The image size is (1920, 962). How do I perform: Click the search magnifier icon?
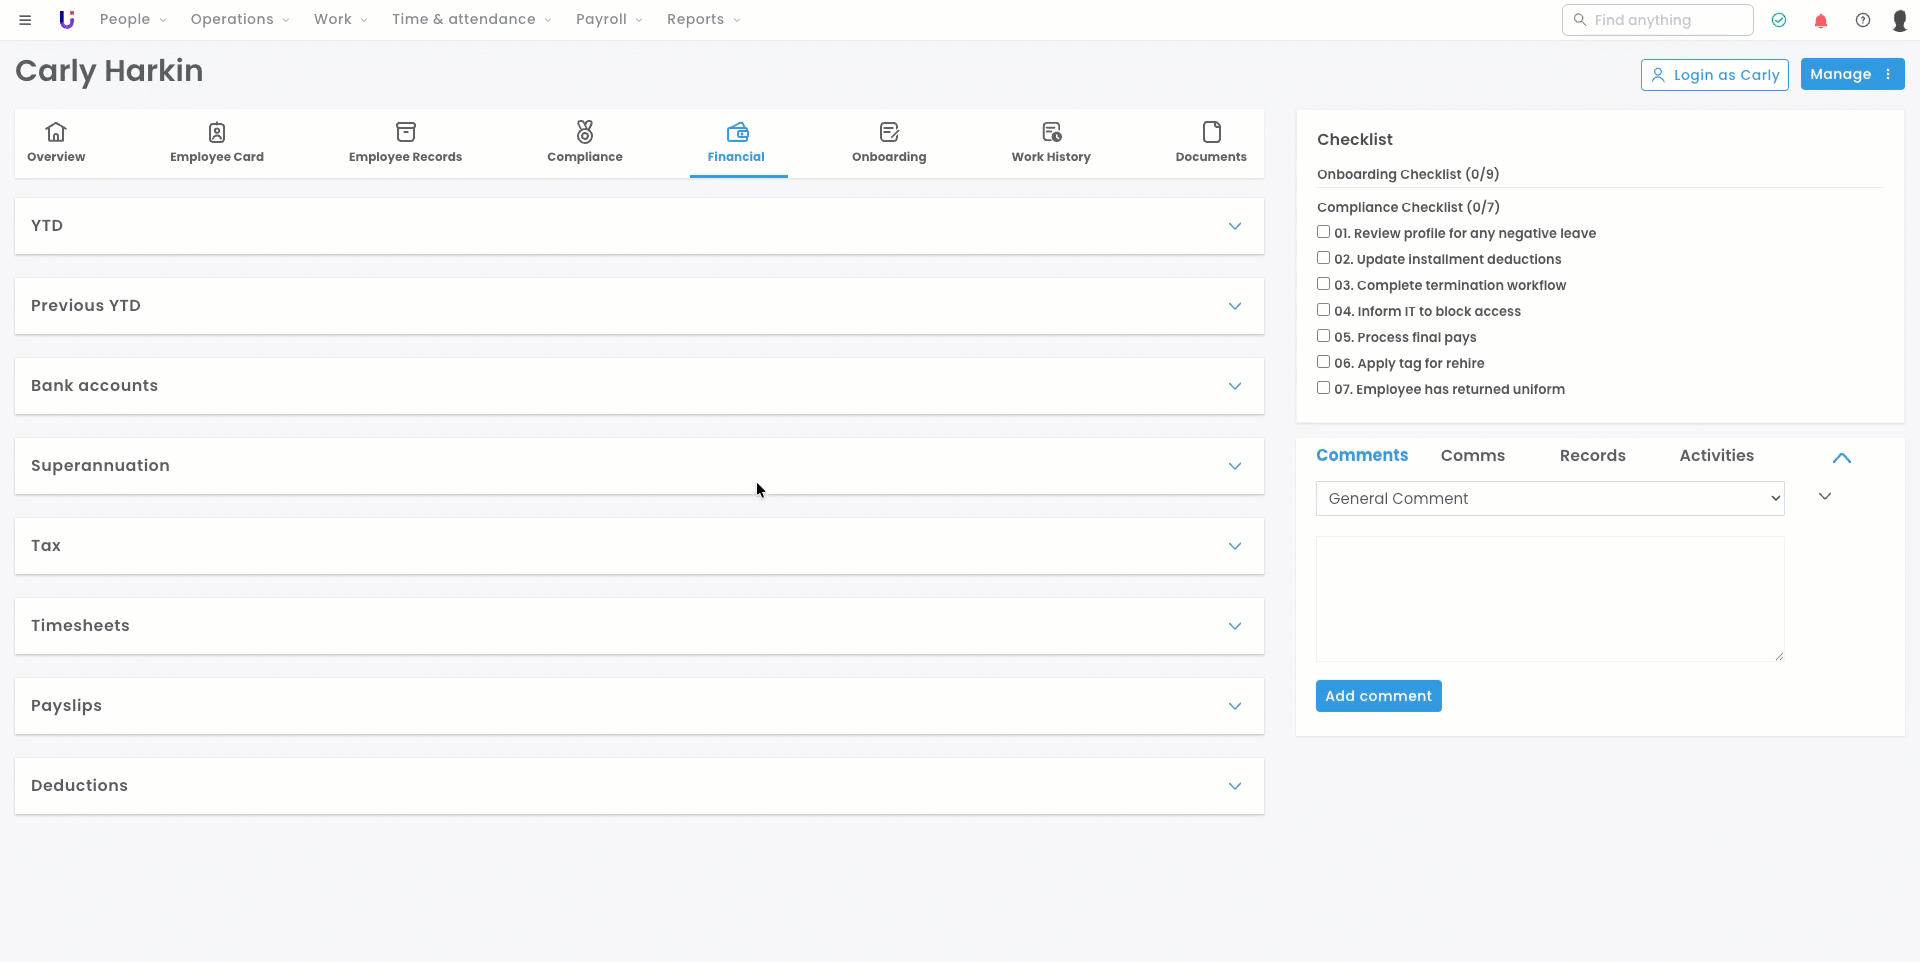[x=1580, y=20]
